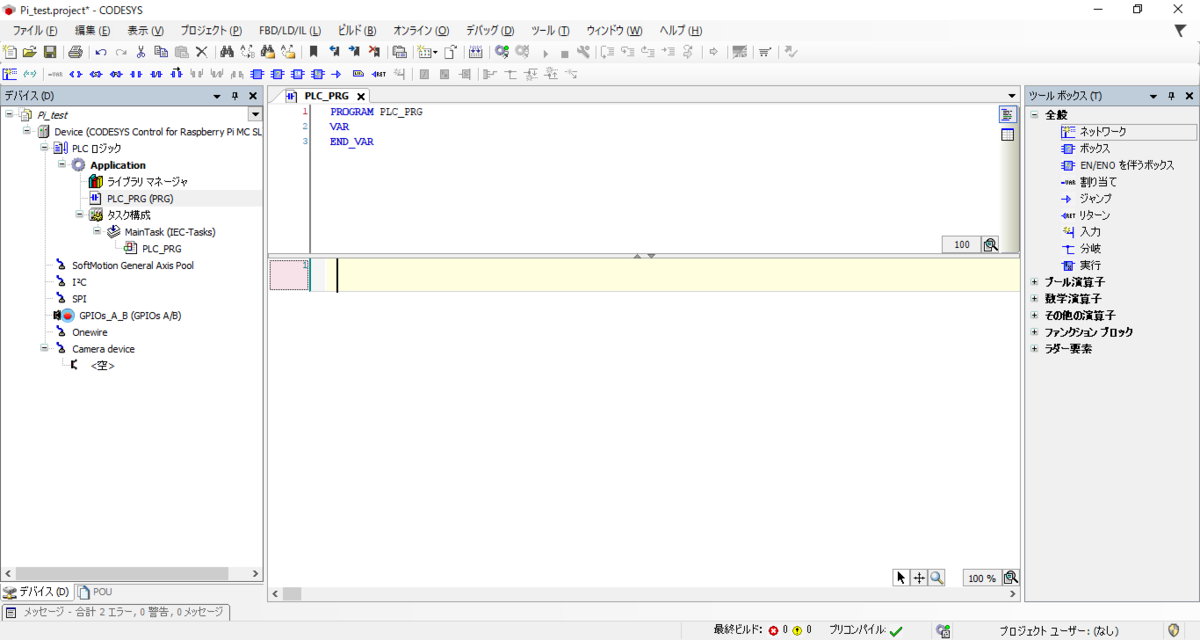Click the Toggle bookmark toolbar icon
Viewport: 1200px width, 640px height.
point(313,52)
